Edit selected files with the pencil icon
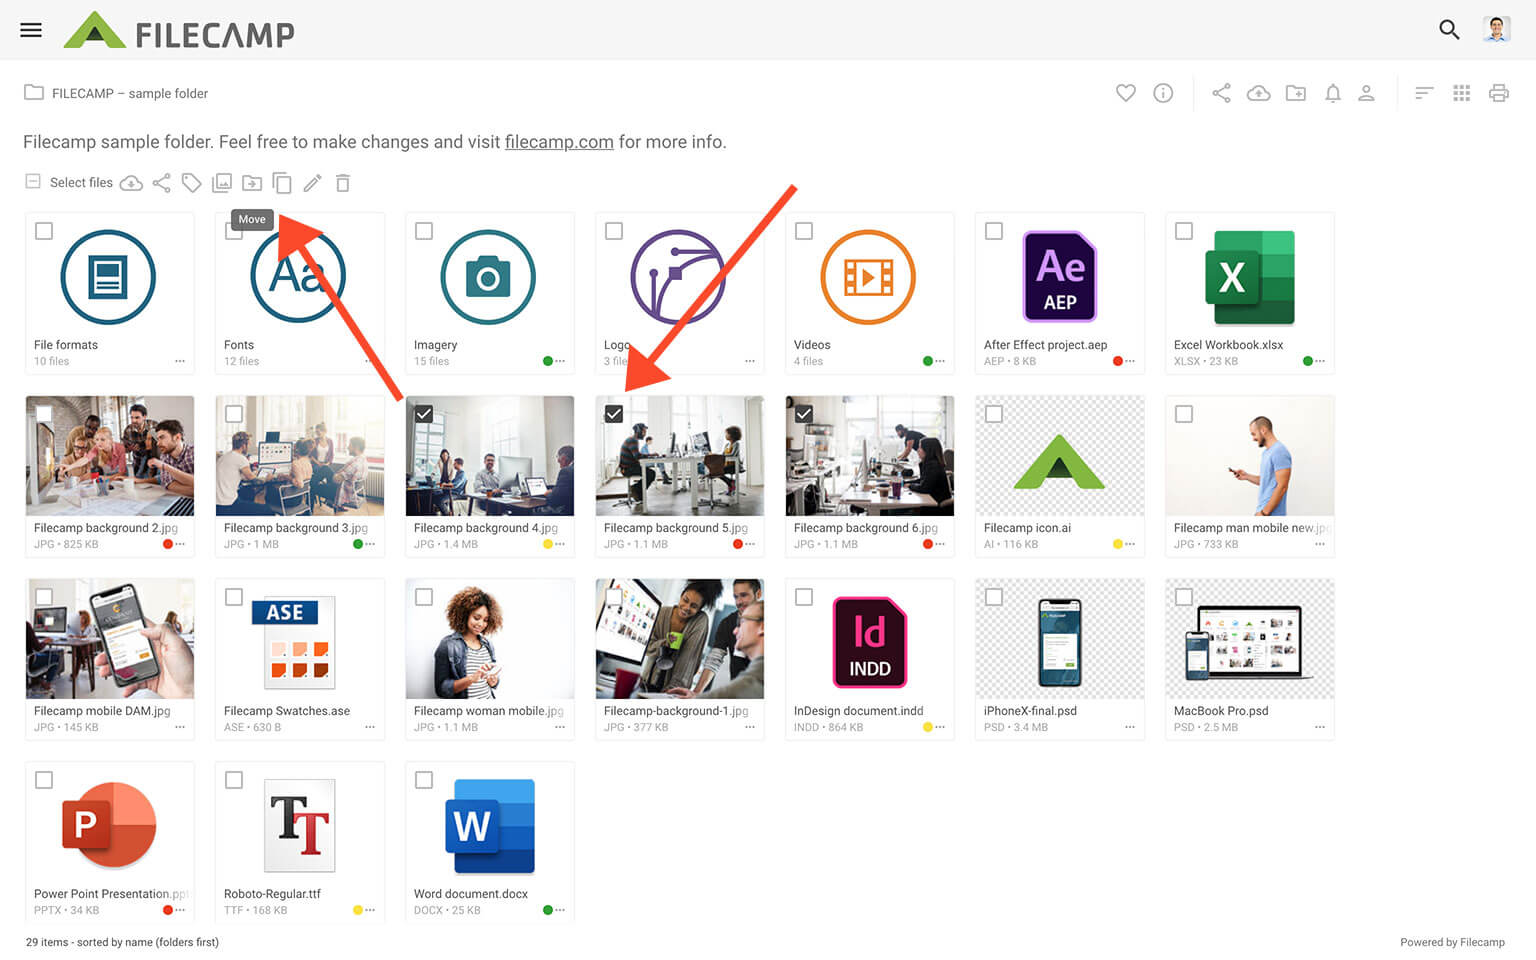Screen dimensions: 1536x960 point(313,183)
